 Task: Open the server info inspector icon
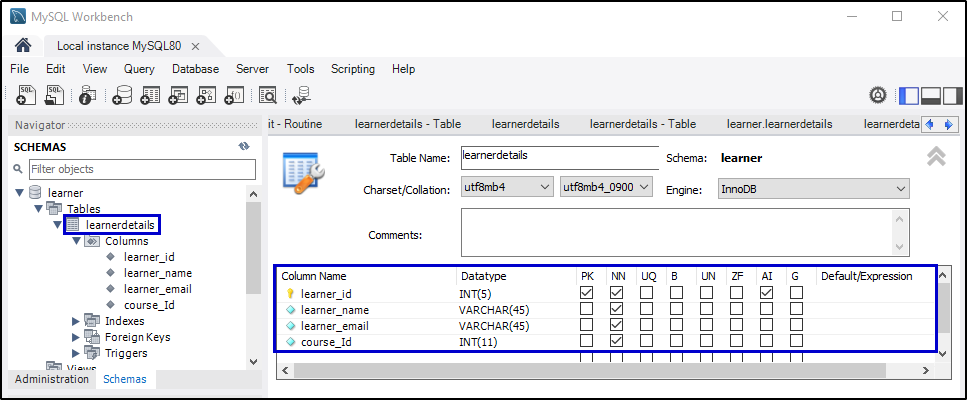[88, 94]
